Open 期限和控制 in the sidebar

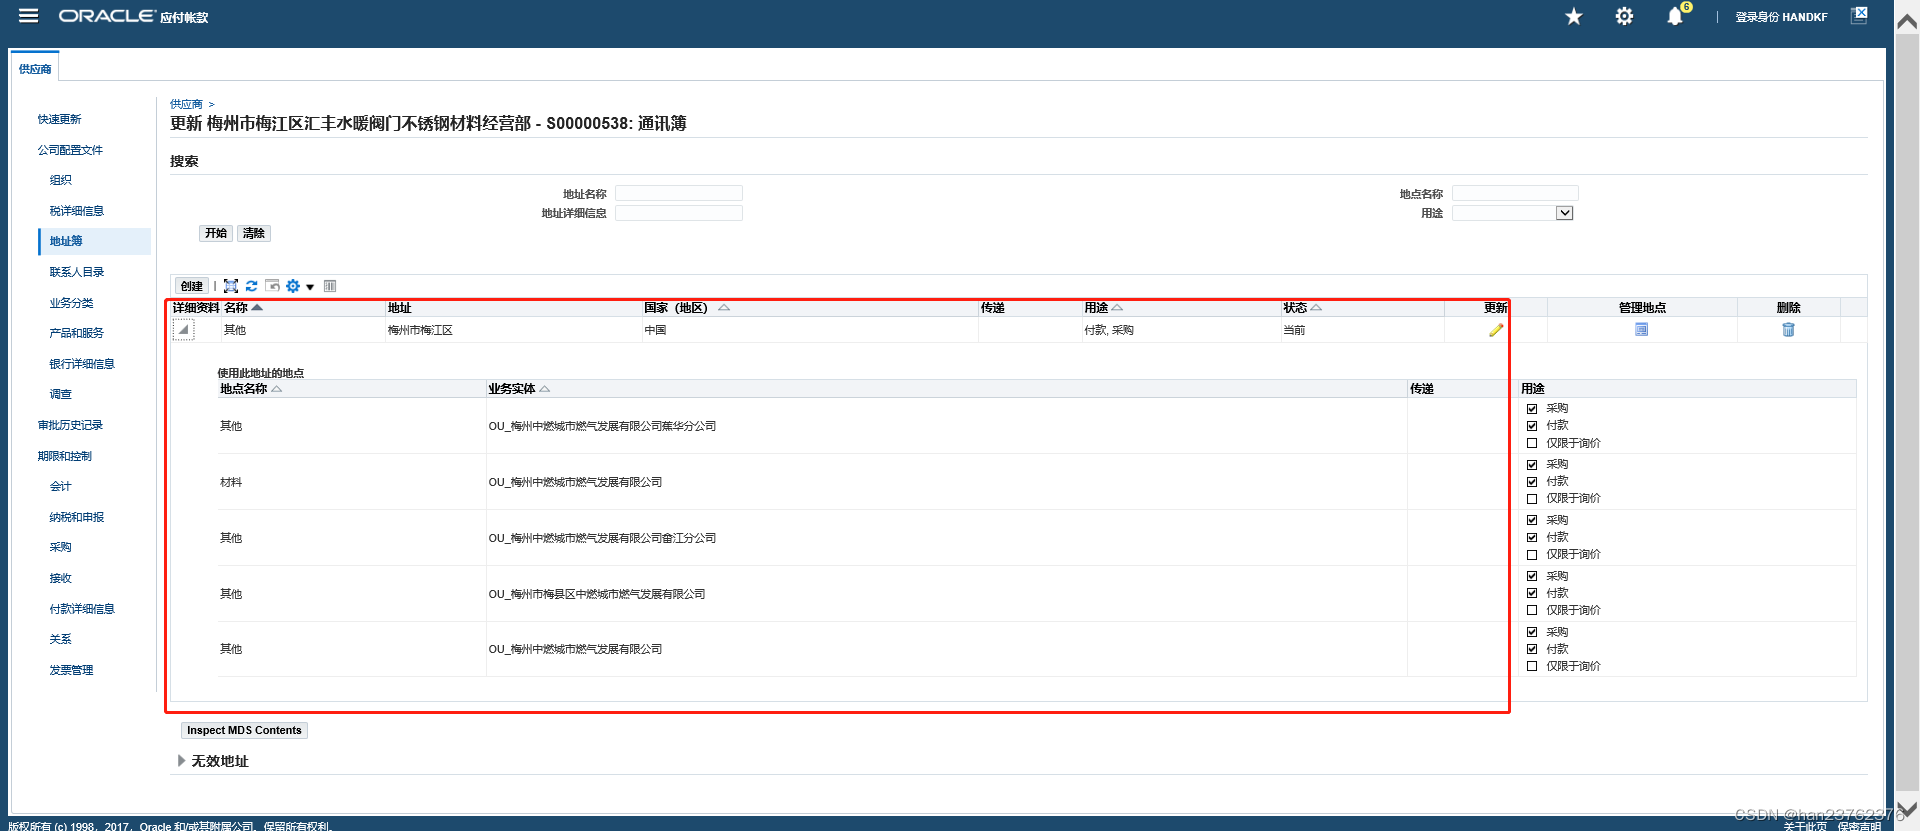(65, 456)
